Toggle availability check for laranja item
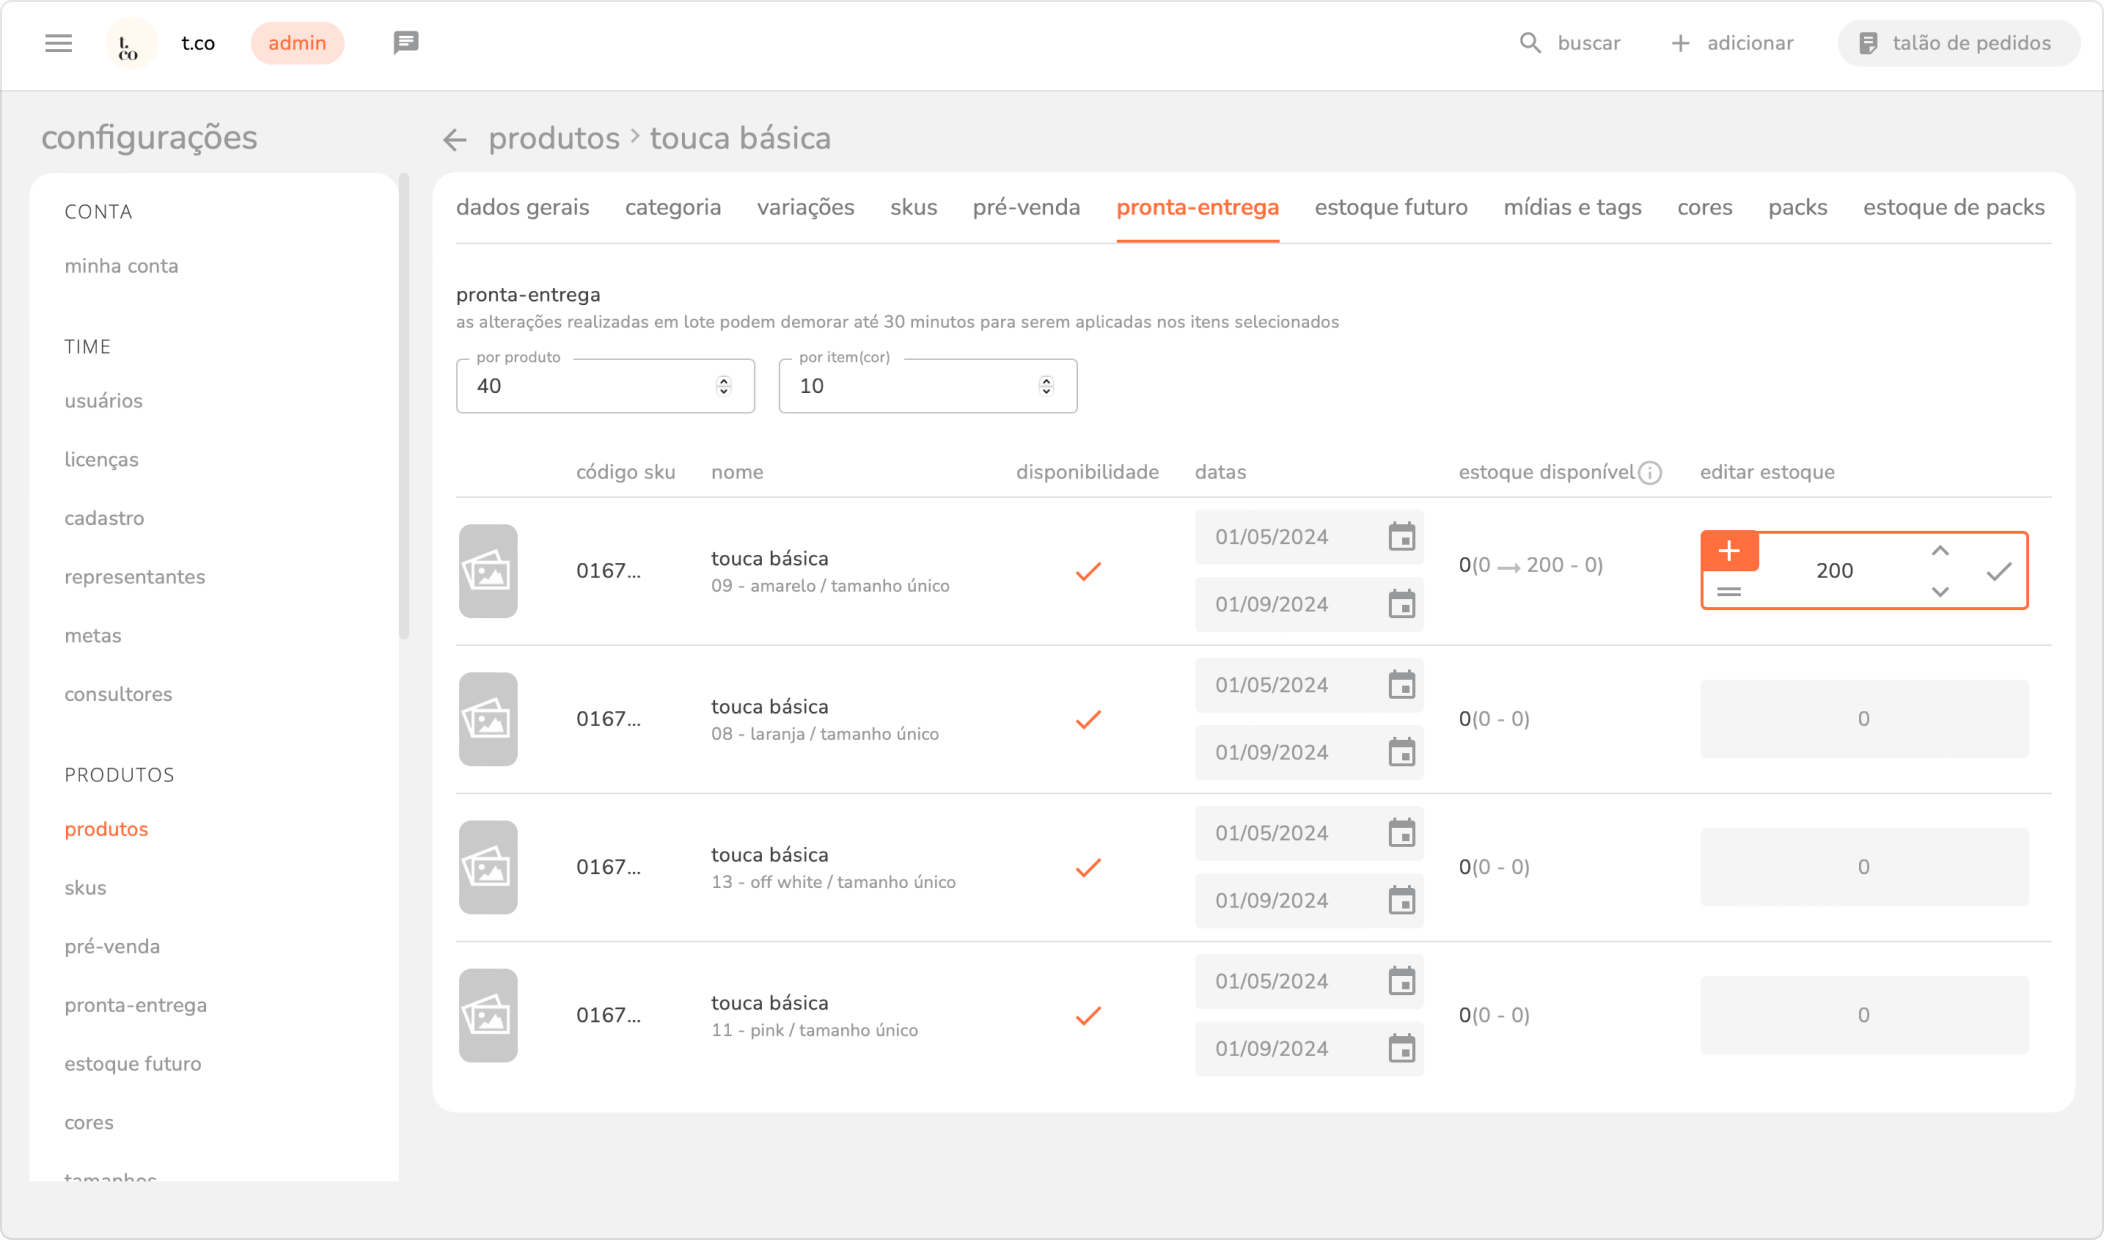 pos(1087,719)
